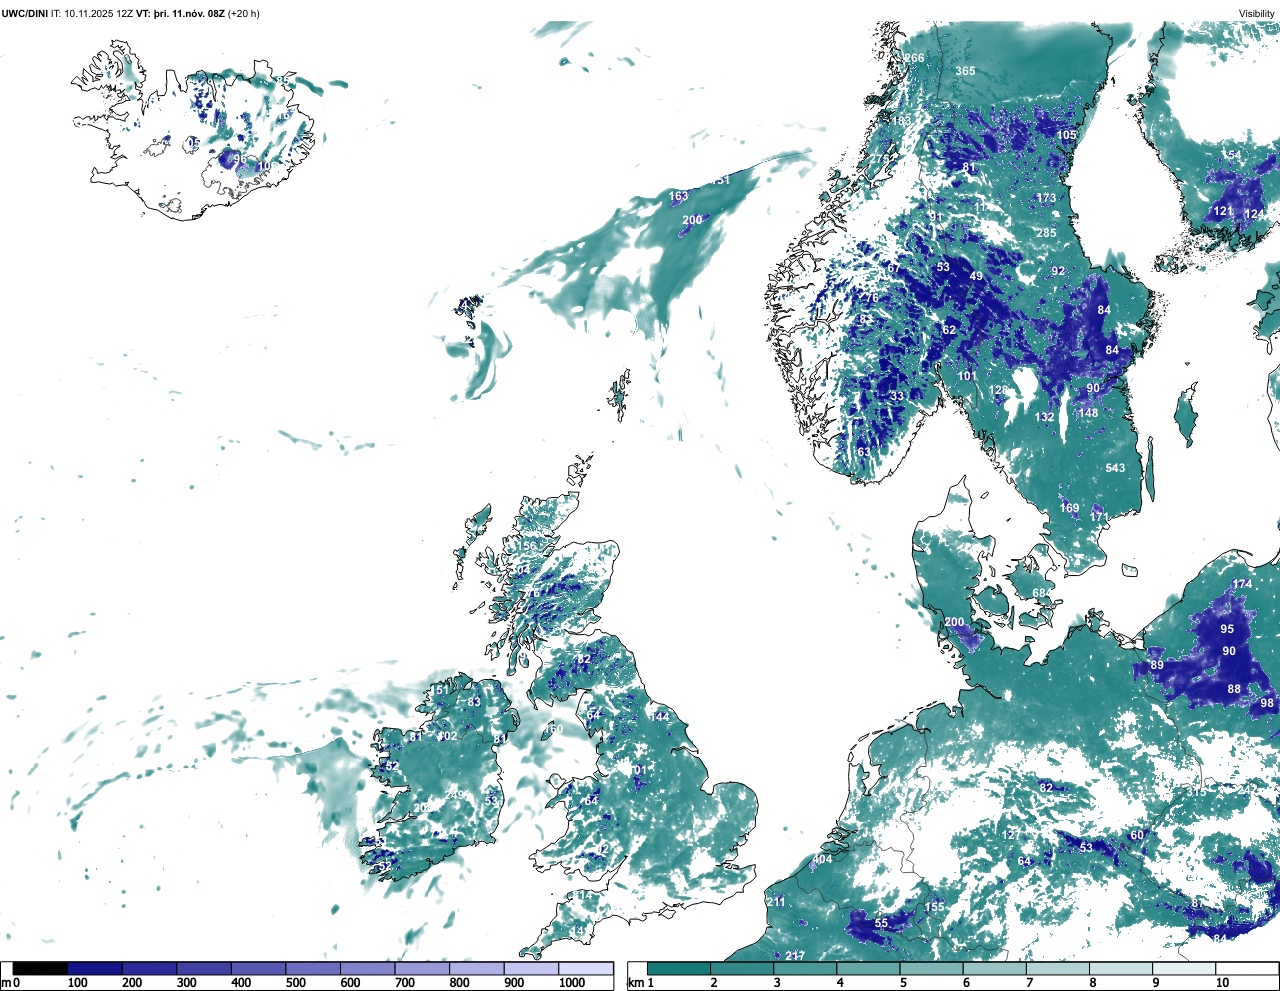
Task: Click the 1–2 km dark teal legend swatch
Action: point(679,968)
